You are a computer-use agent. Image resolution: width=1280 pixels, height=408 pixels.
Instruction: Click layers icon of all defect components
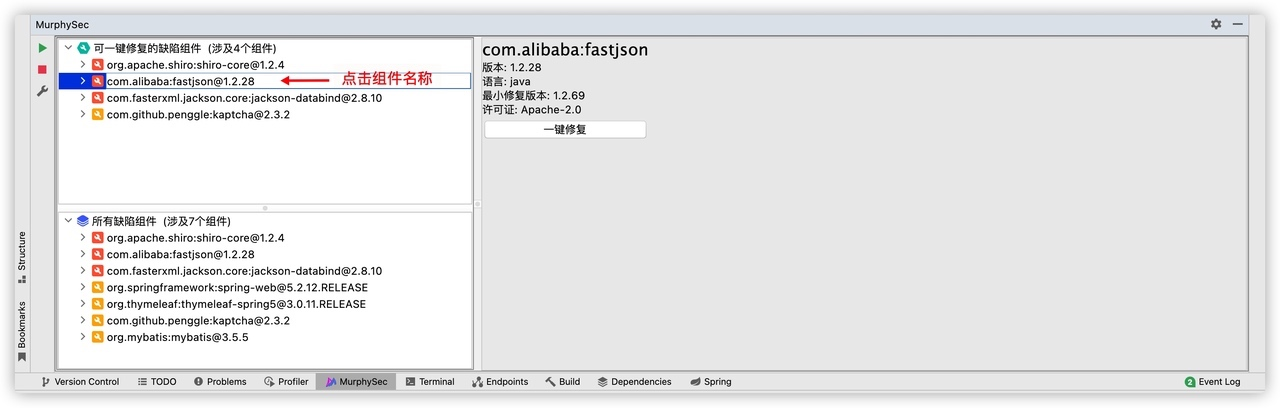(83, 221)
